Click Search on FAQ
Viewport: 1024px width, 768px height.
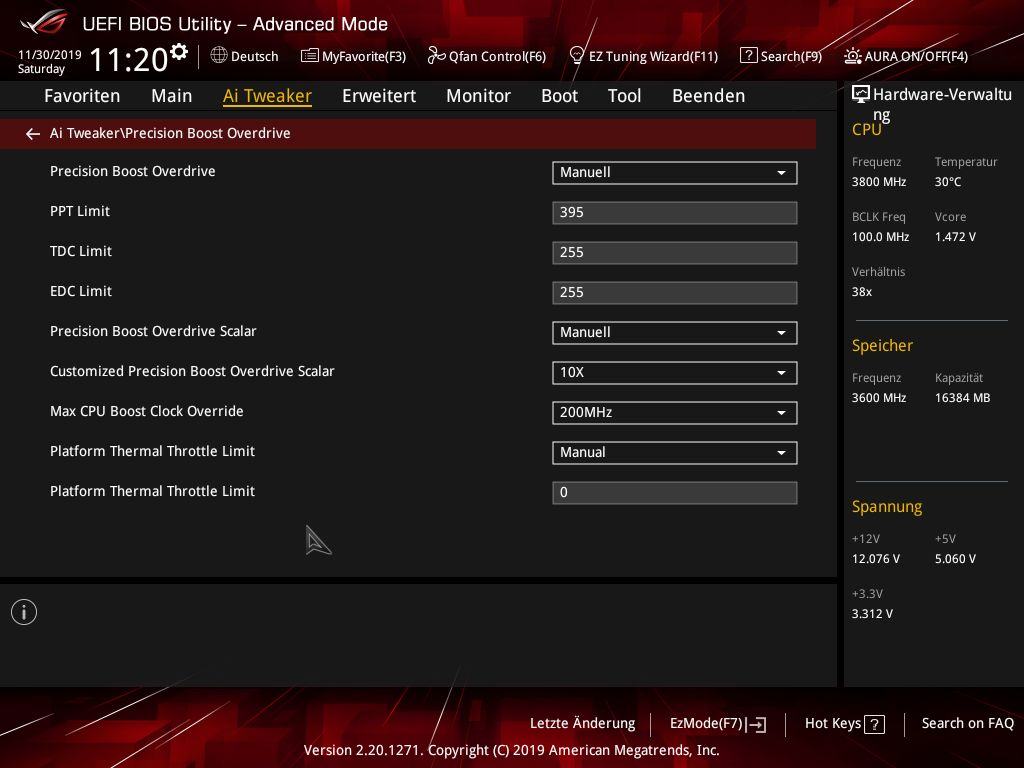(x=968, y=724)
